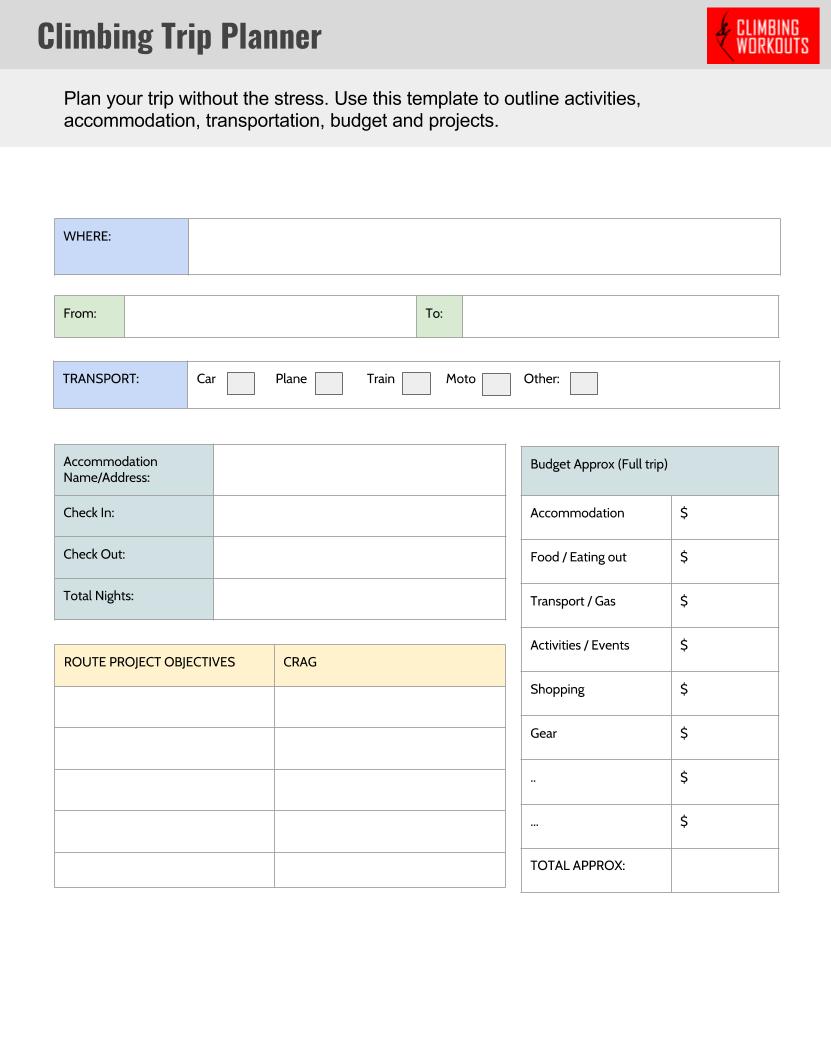Click the Check Out field
The image size is (831, 1057).
[x=359, y=557]
